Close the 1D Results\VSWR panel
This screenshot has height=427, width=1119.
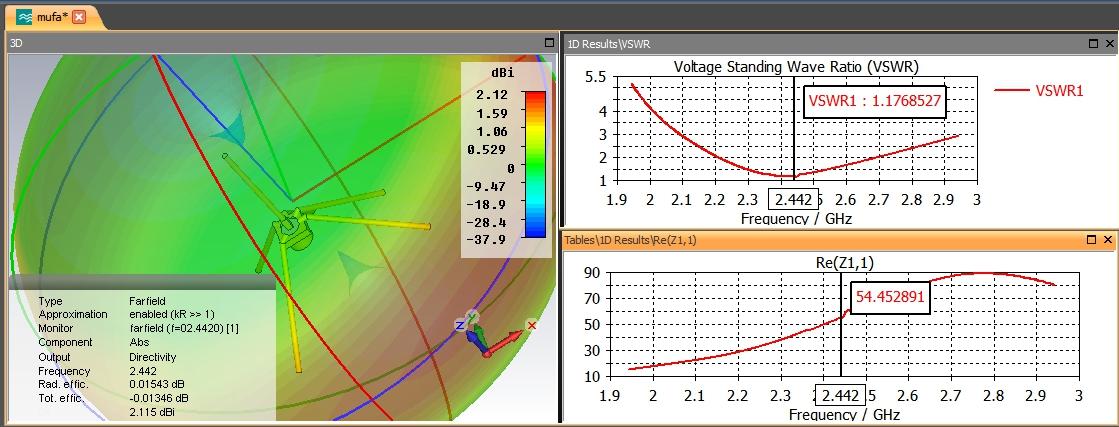(x=1108, y=44)
